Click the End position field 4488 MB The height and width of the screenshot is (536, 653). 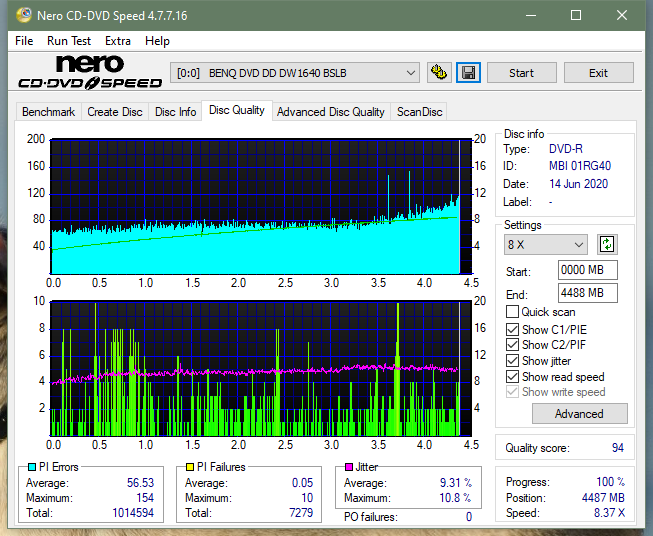pos(588,293)
